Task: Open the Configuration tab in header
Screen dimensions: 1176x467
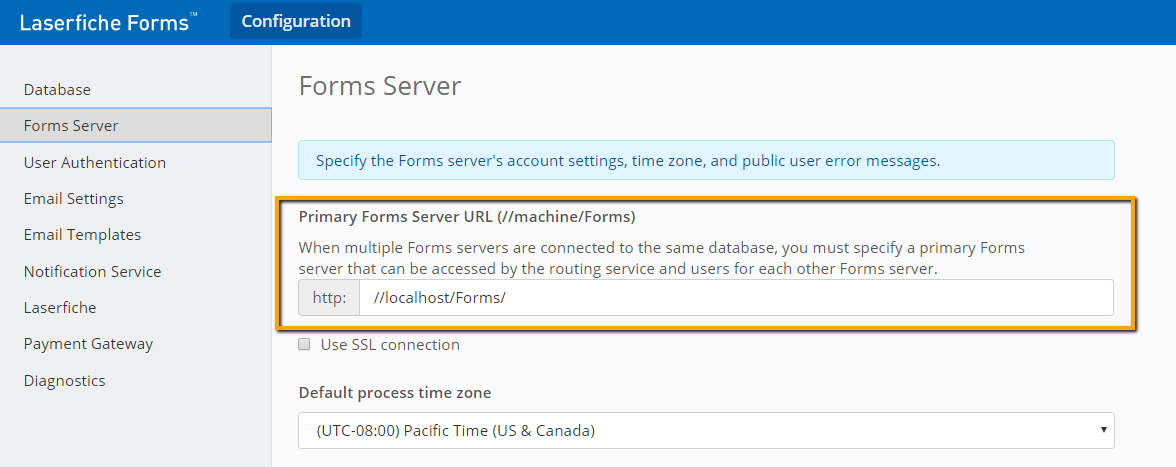Action: (296, 21)
